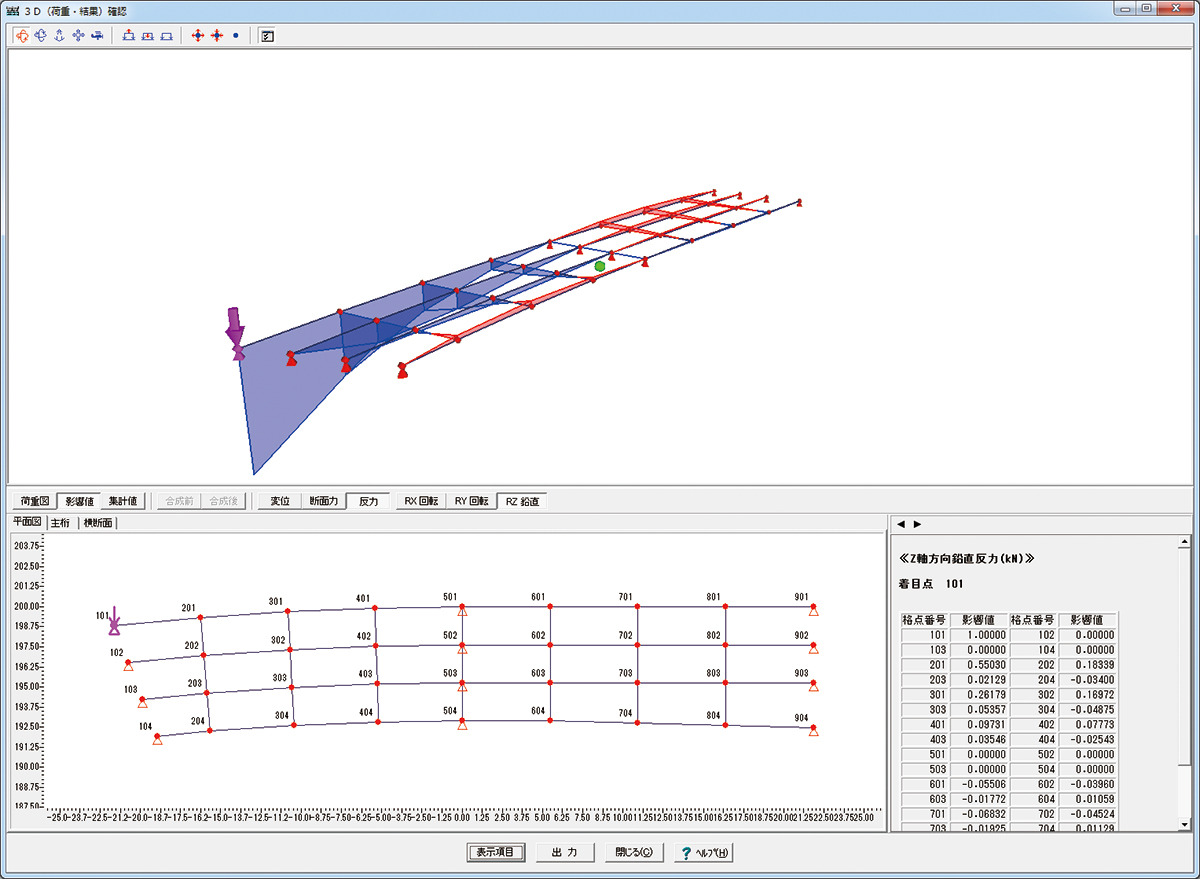Open the checklist display settings icon
The image size is (1200, 879).
point(267,35)
